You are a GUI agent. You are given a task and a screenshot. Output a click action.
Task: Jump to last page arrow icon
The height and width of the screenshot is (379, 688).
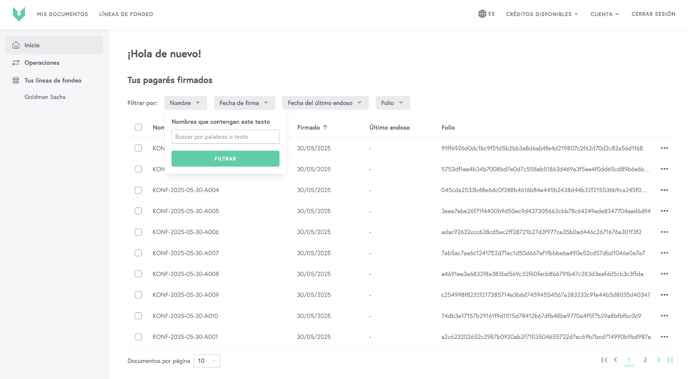[x=670, y=360]
